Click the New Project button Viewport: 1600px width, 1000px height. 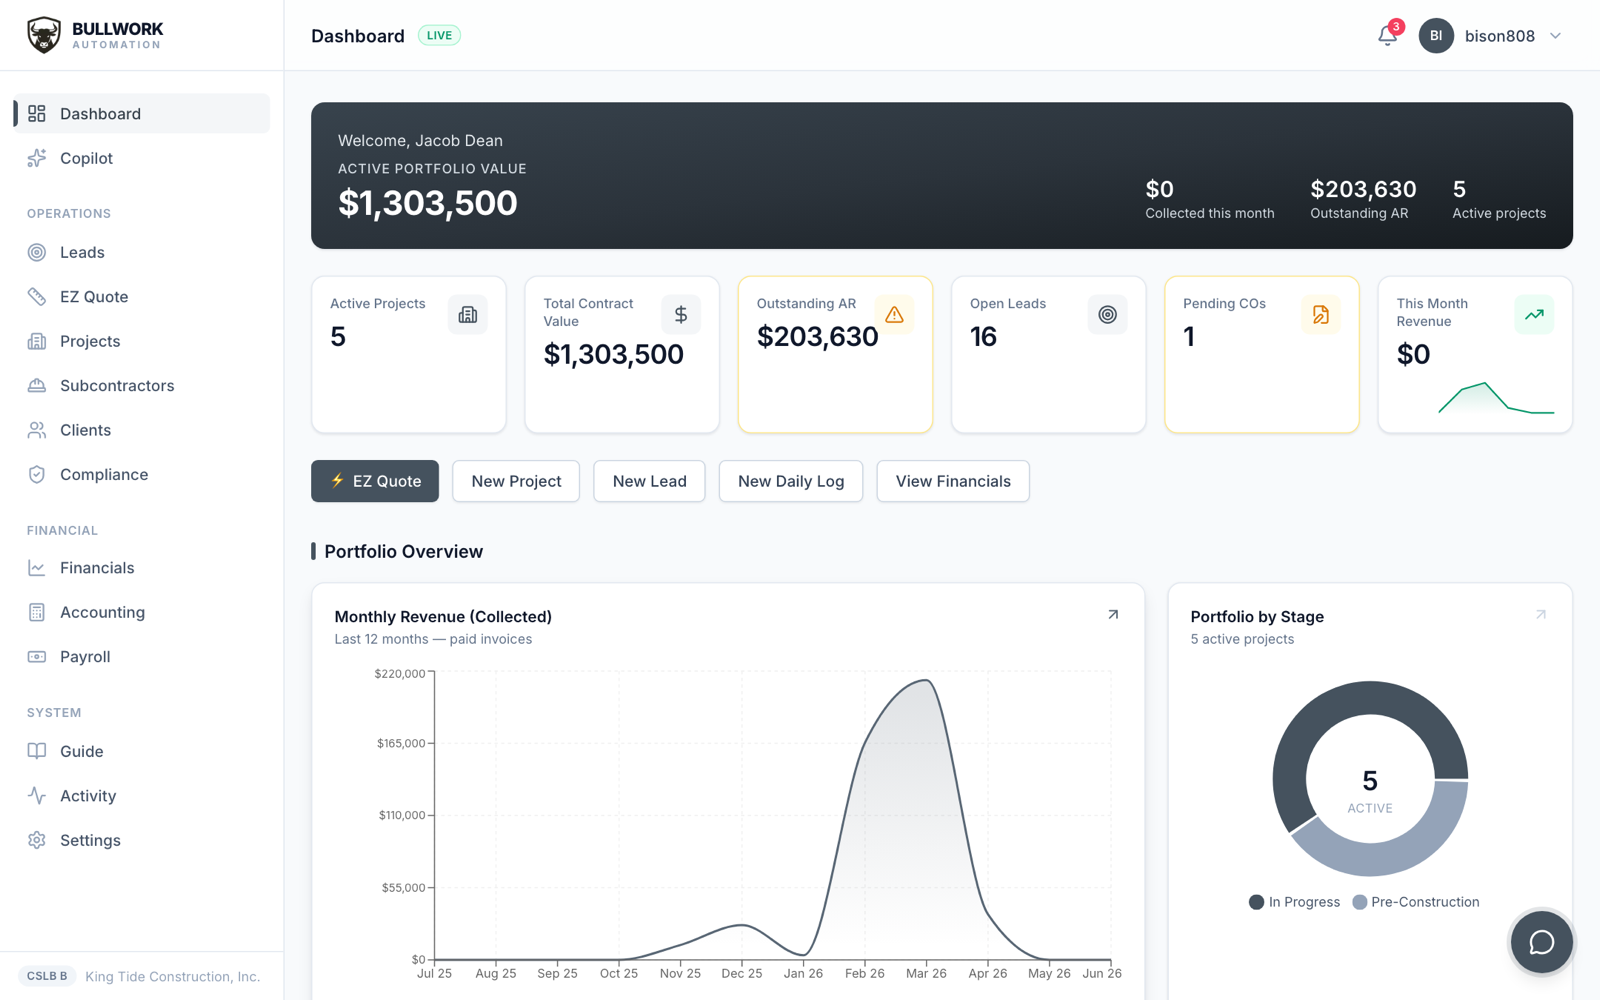516,481
